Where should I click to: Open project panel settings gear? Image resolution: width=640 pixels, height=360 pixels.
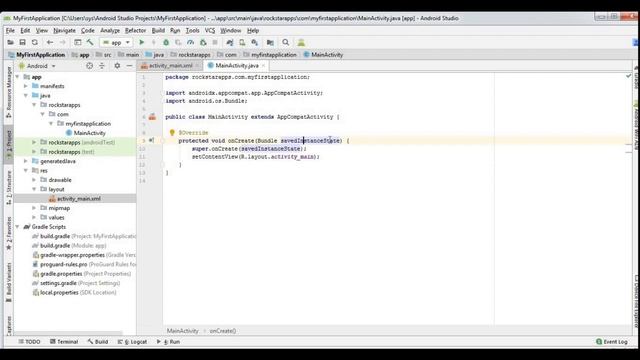[x=117, y=66]
